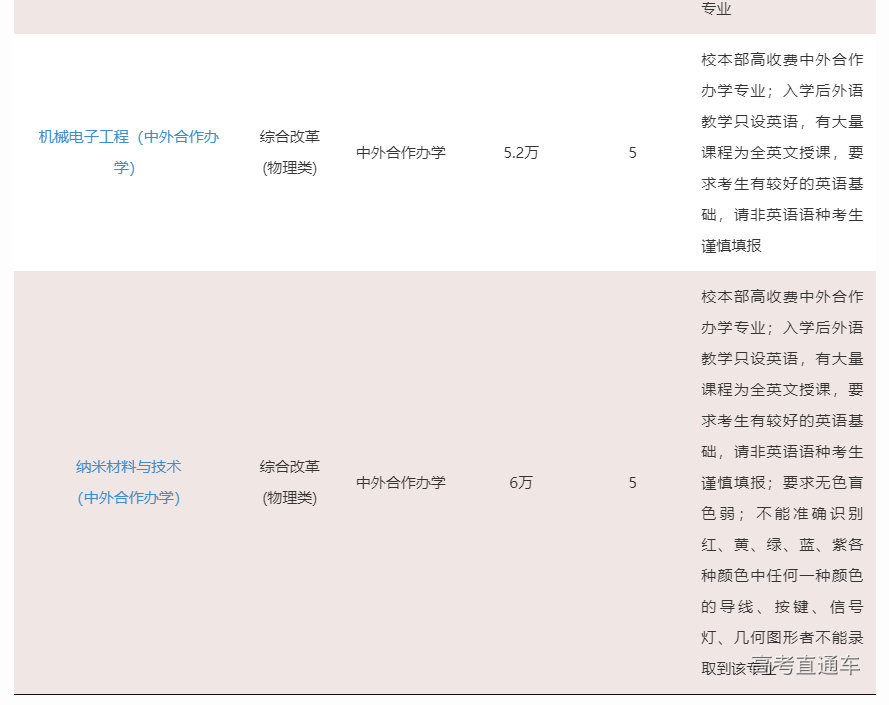Click the 高考直通车 watermark
Viewport: 889px width, 705px height.
click(x=806, y=666)
